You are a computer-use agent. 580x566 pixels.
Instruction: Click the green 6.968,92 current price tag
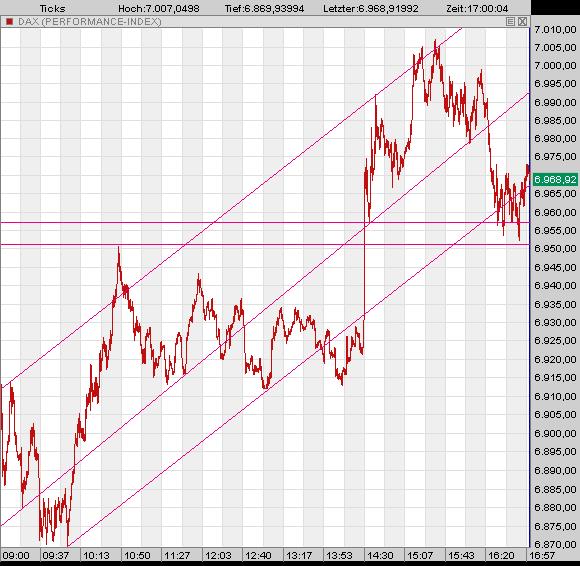tap(555, 180)
